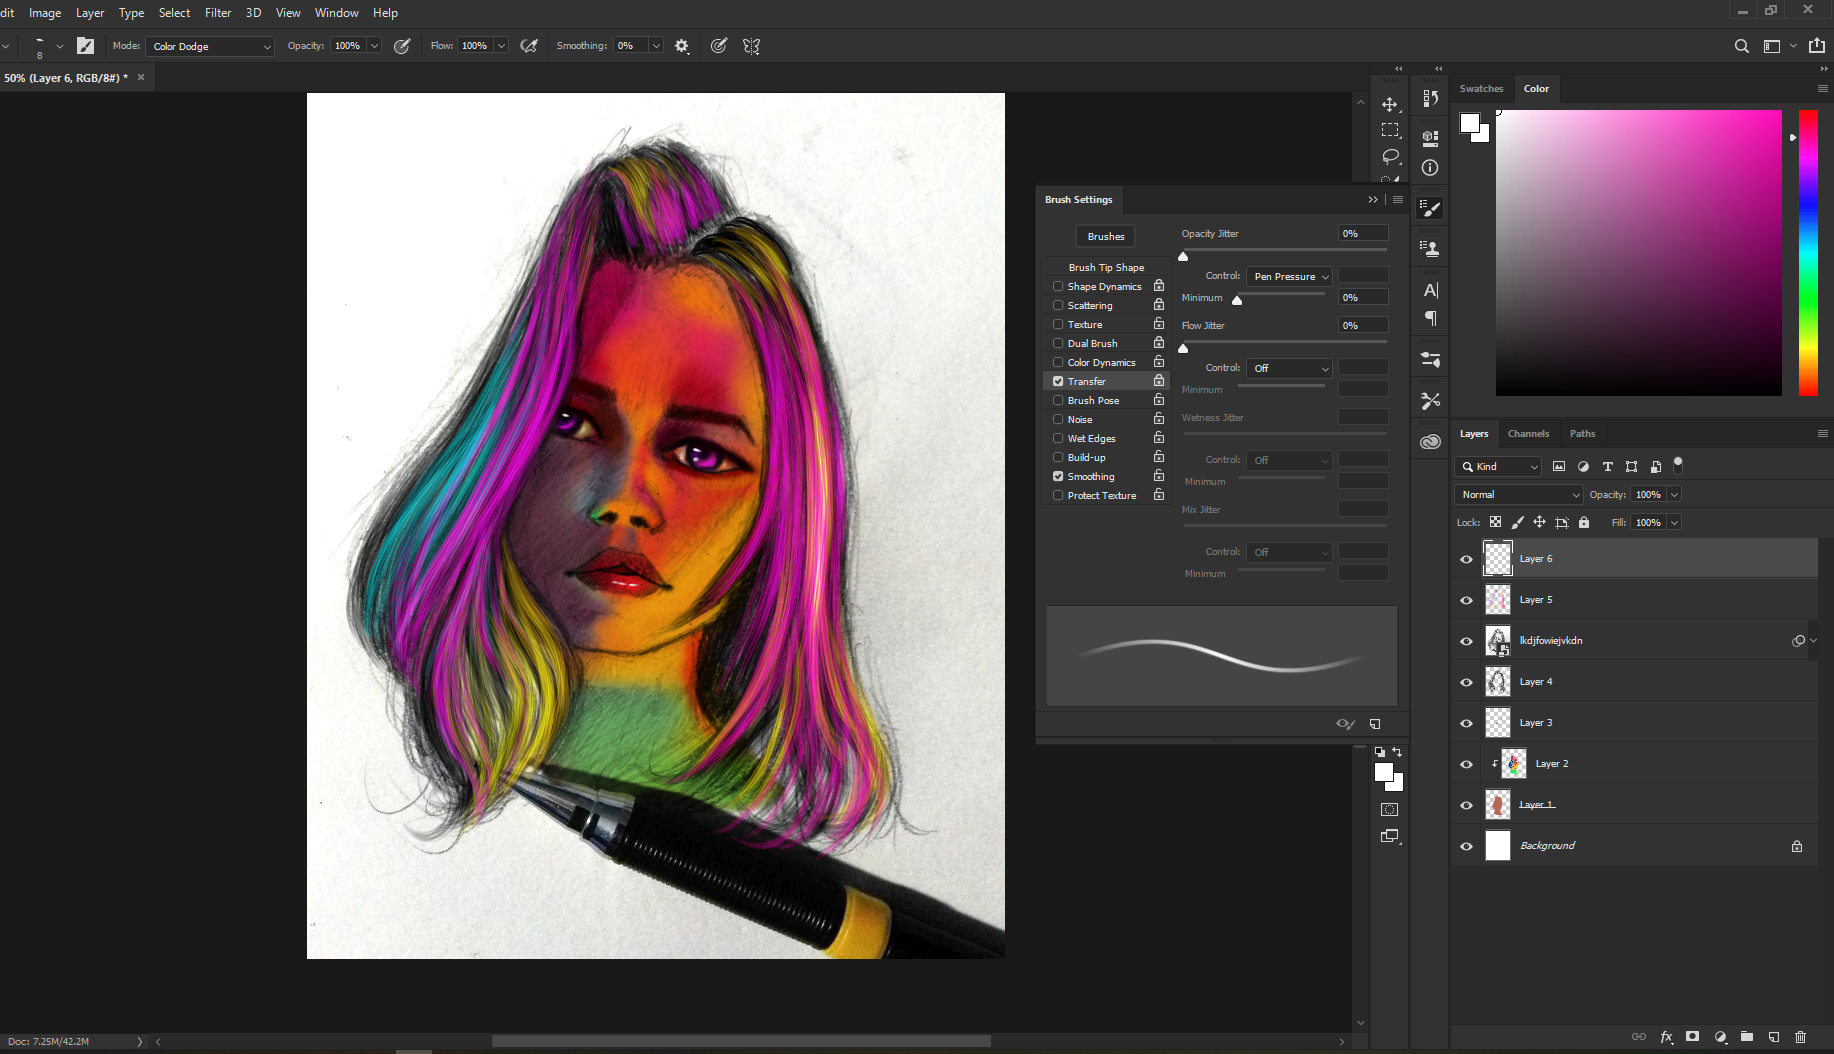
Task: Open the Paragraph panel icon
Action: (1430, 318)
